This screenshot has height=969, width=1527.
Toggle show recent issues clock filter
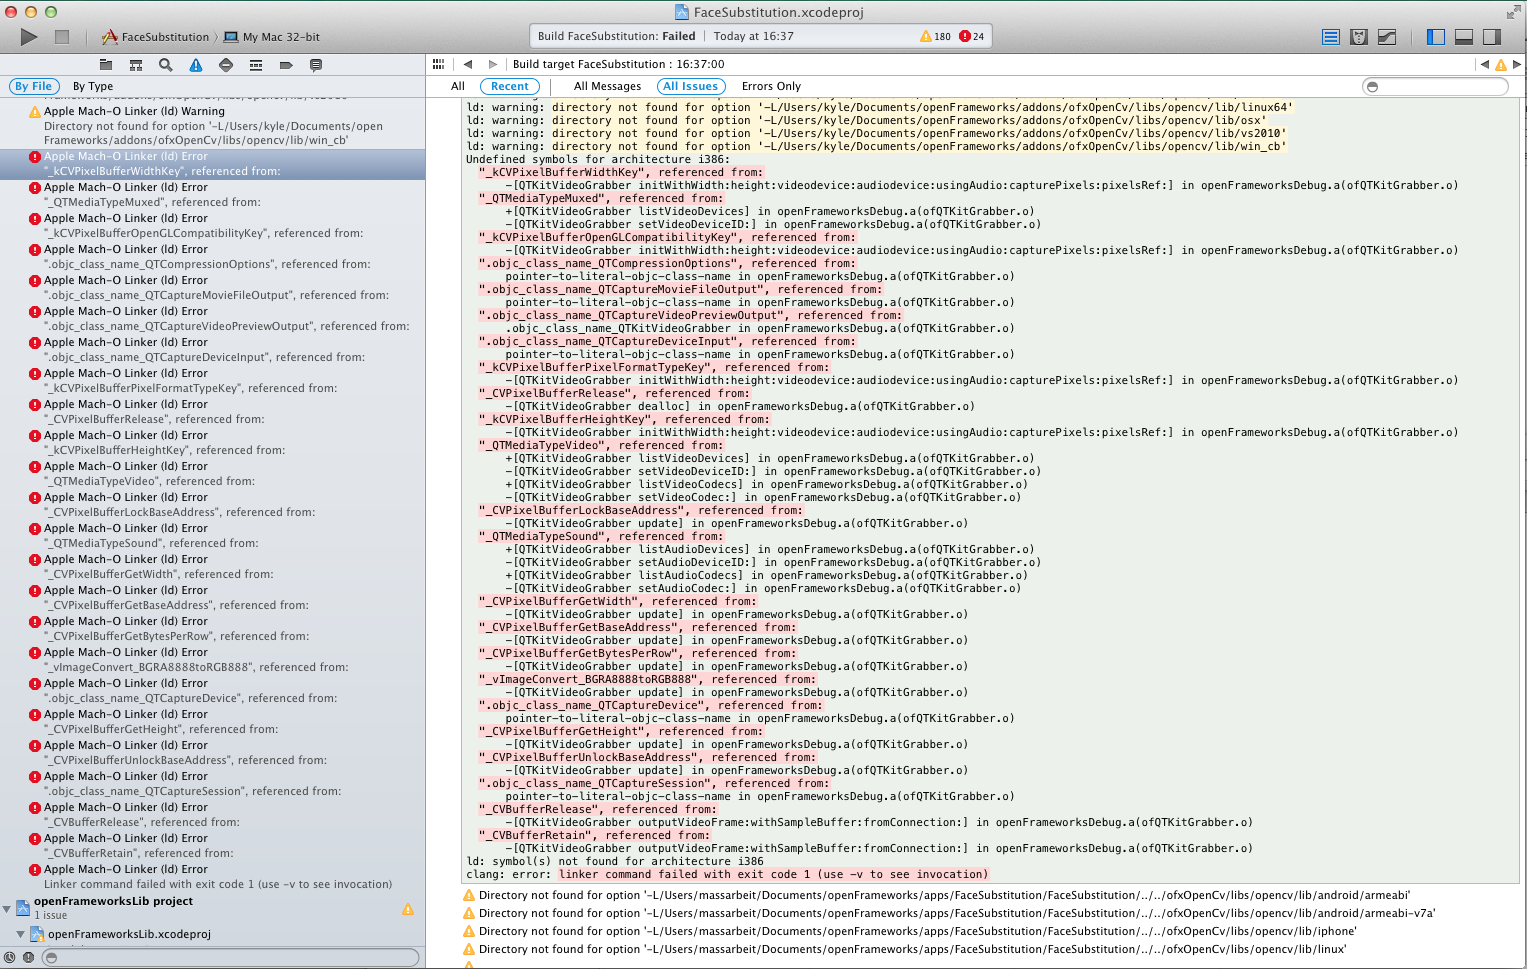click(x=10, y=957)
